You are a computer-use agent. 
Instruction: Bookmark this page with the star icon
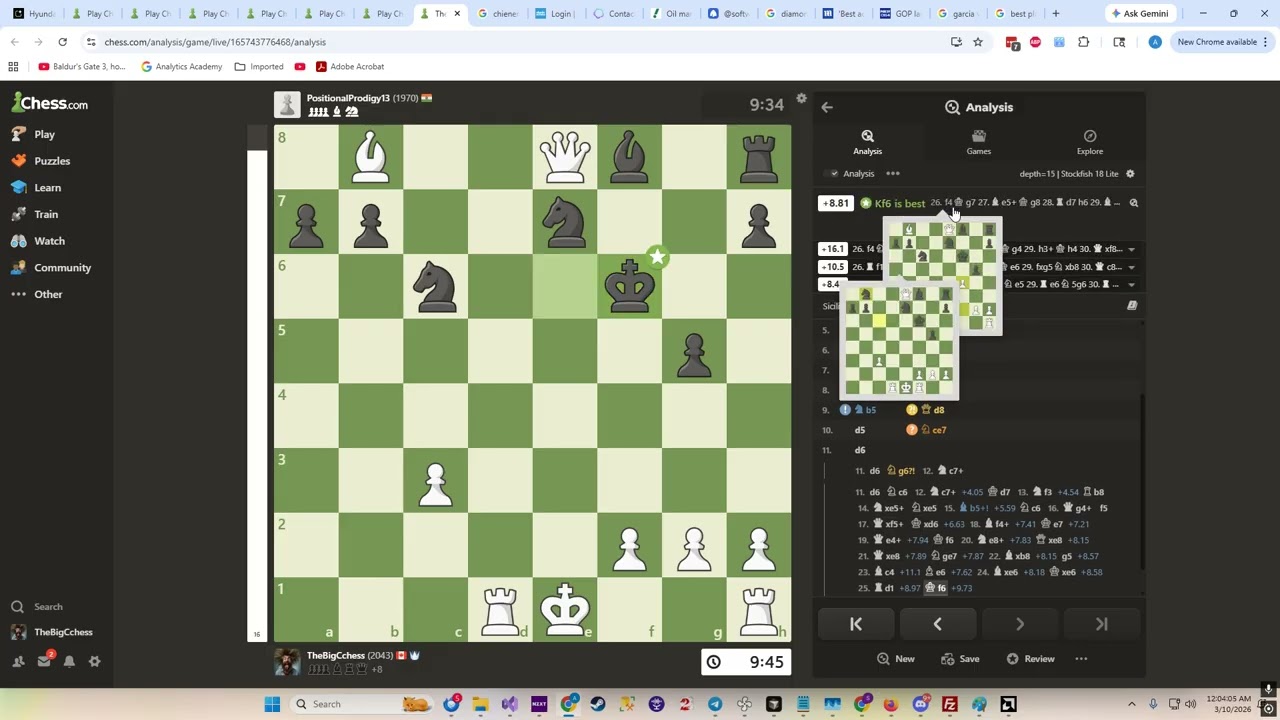coord(978,42)
